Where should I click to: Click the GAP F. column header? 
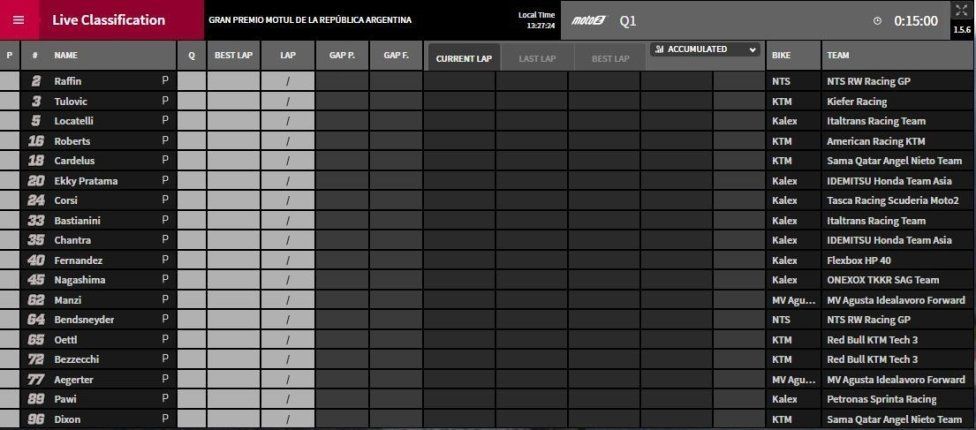coord(396,55)
